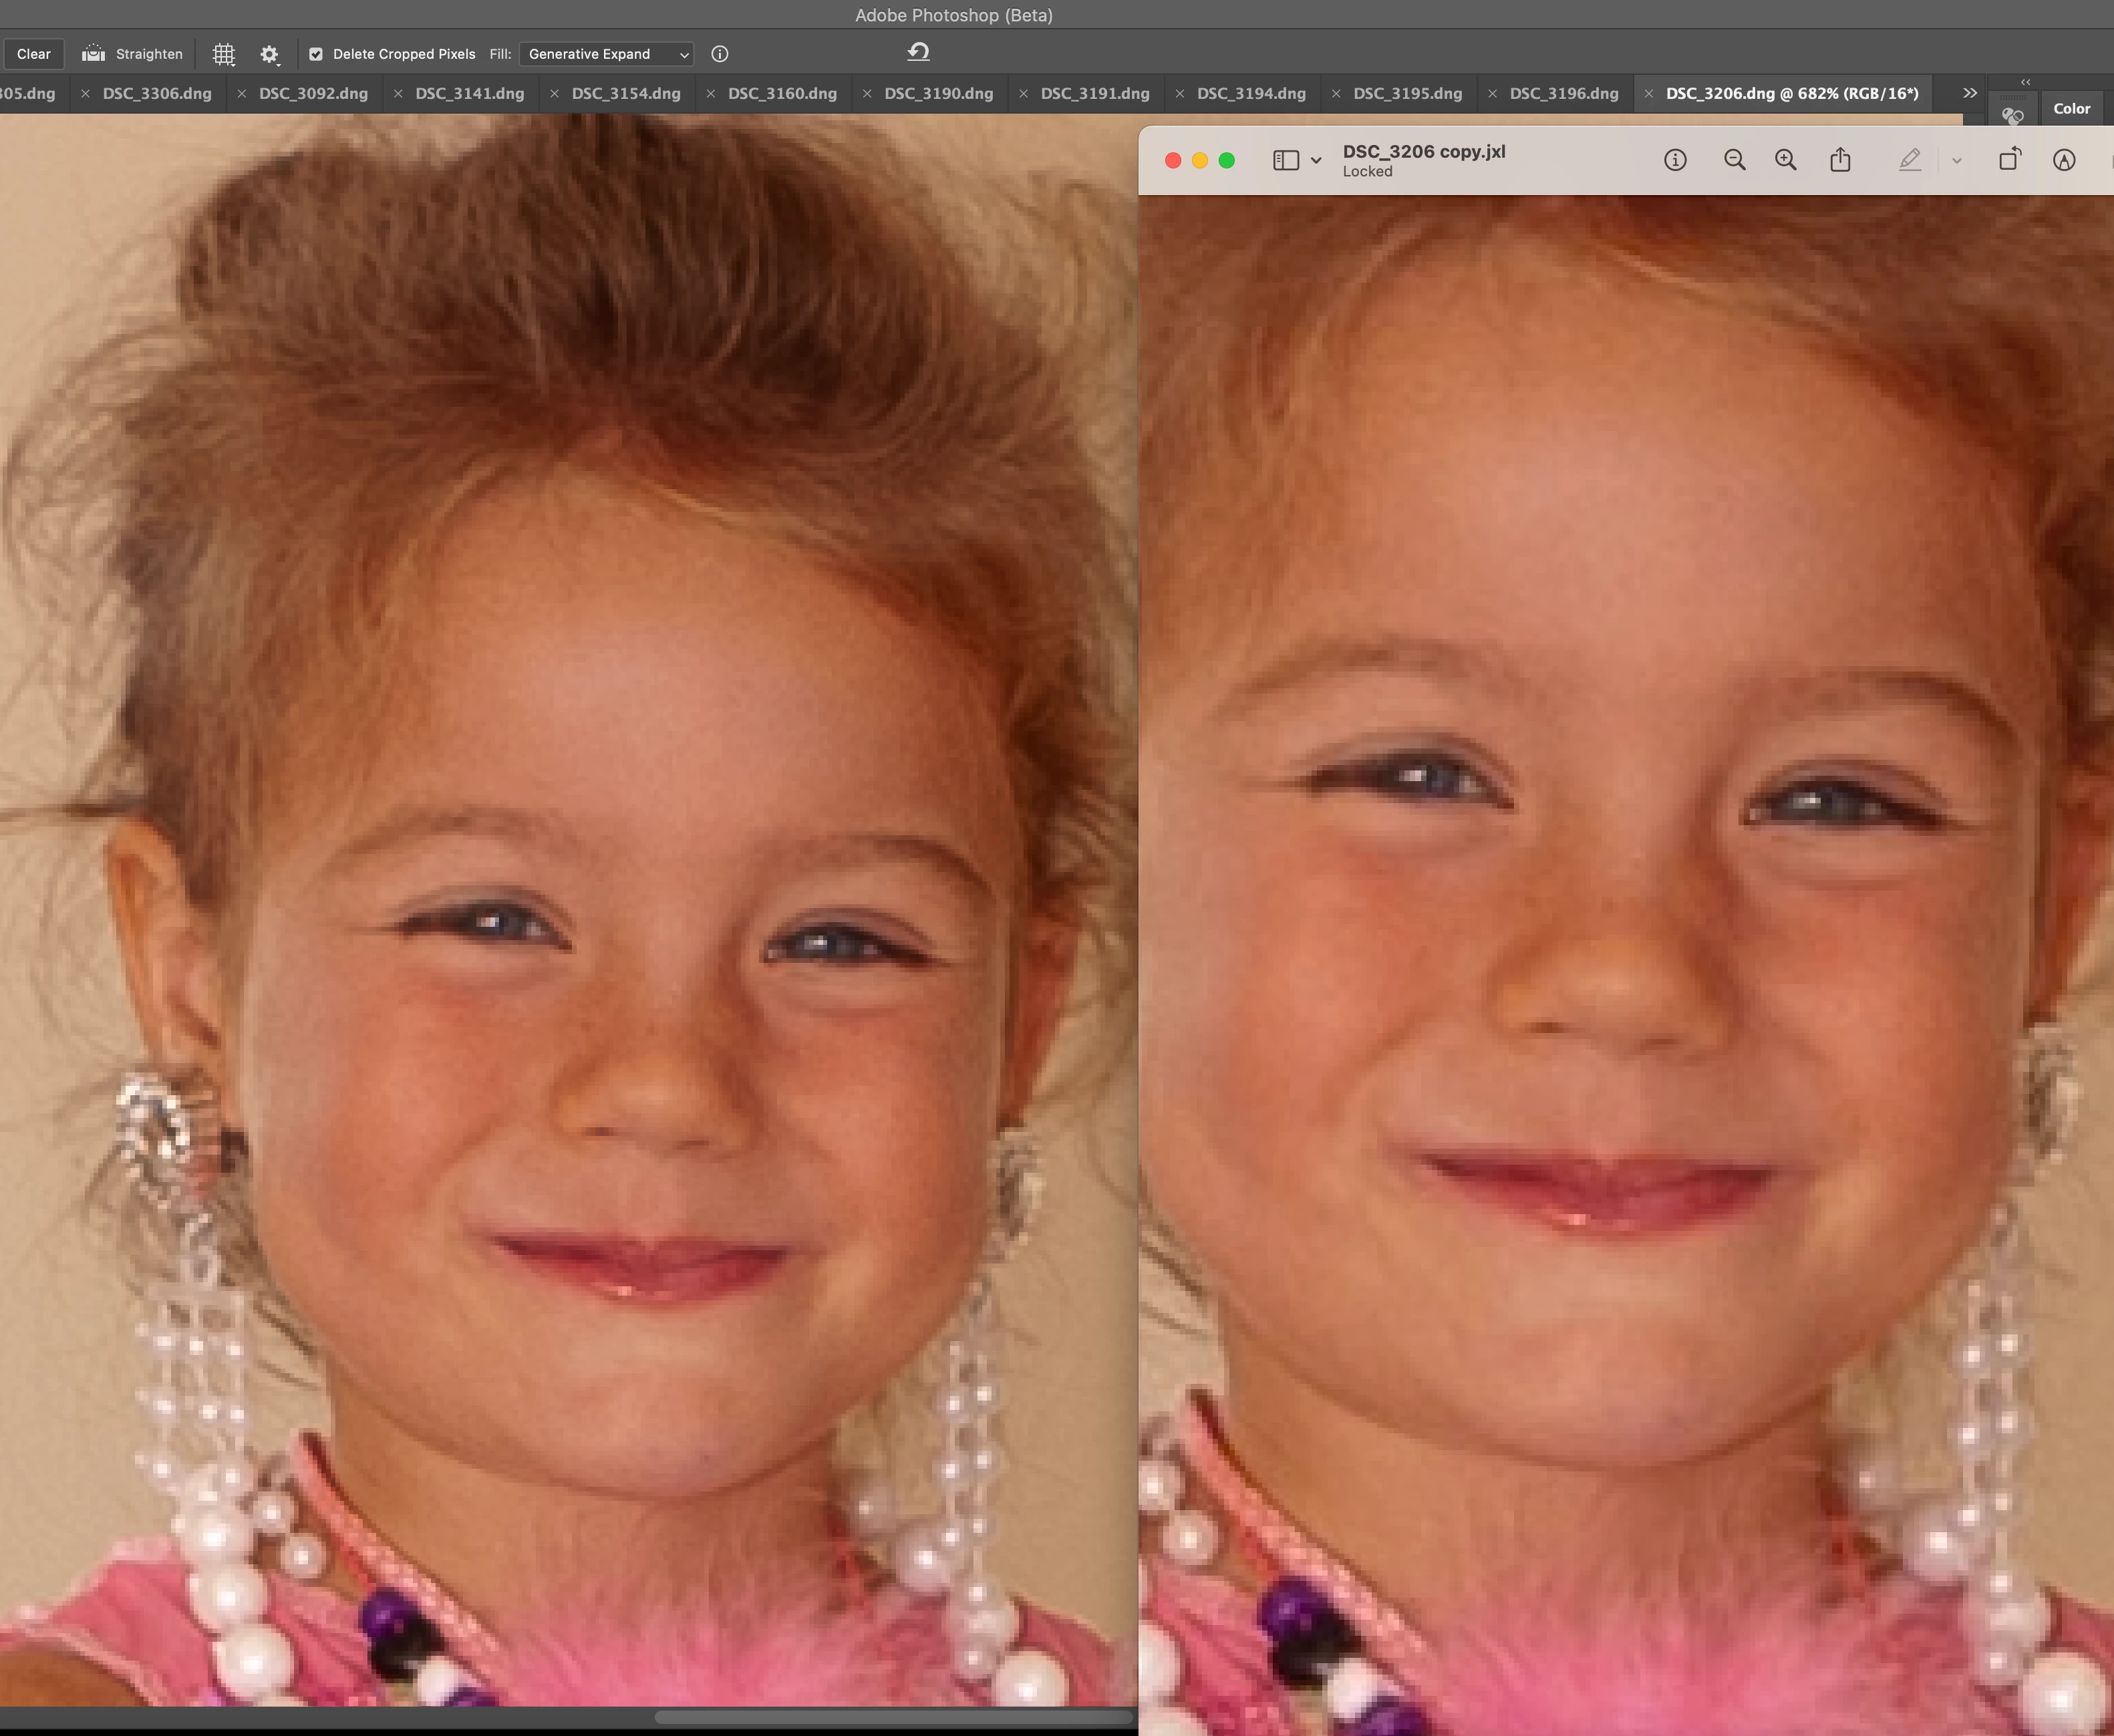Toggle Delete Cropped Pixels checkbox
Image resolution: width=2114 pixels, height=1736 pixels.
click(x=316, y=54)
